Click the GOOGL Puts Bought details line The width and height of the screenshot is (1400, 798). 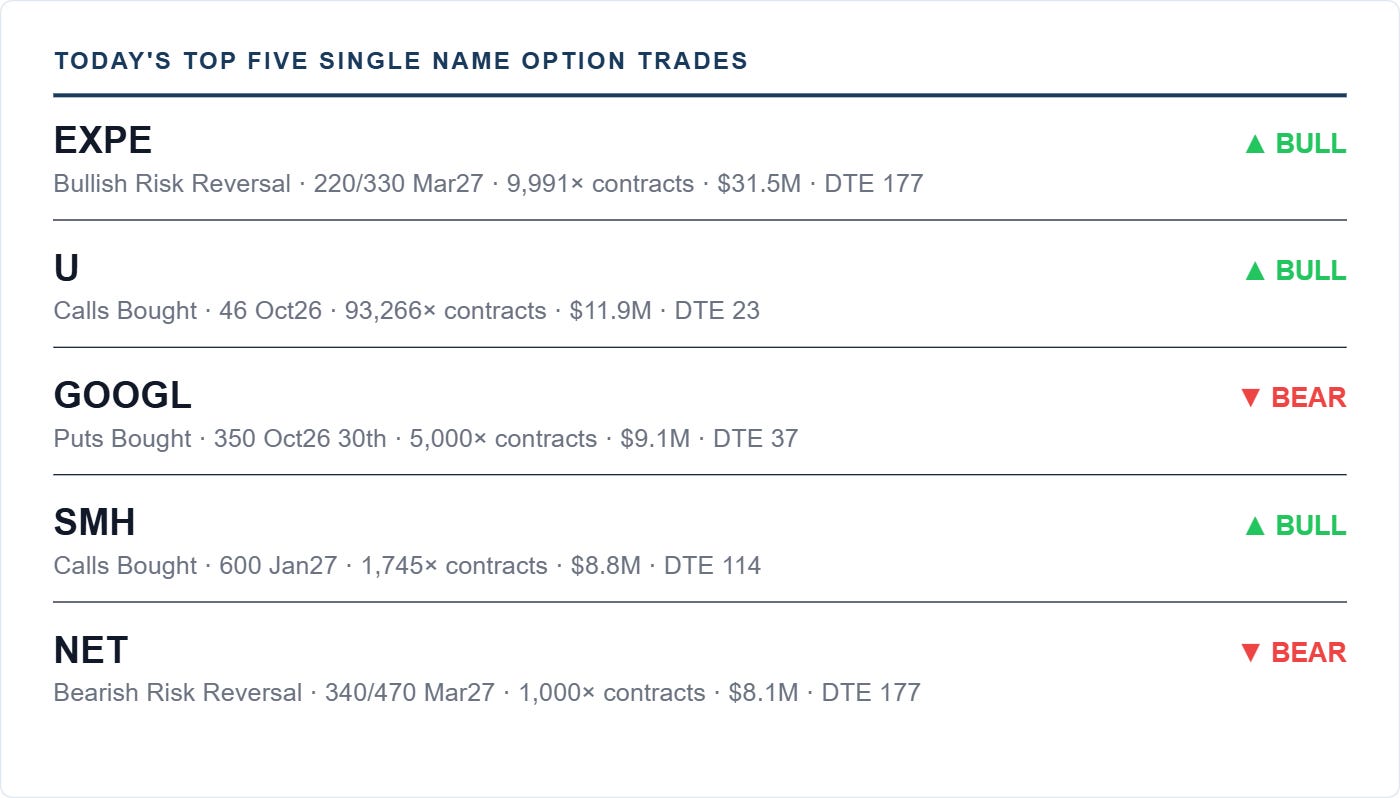426,439
